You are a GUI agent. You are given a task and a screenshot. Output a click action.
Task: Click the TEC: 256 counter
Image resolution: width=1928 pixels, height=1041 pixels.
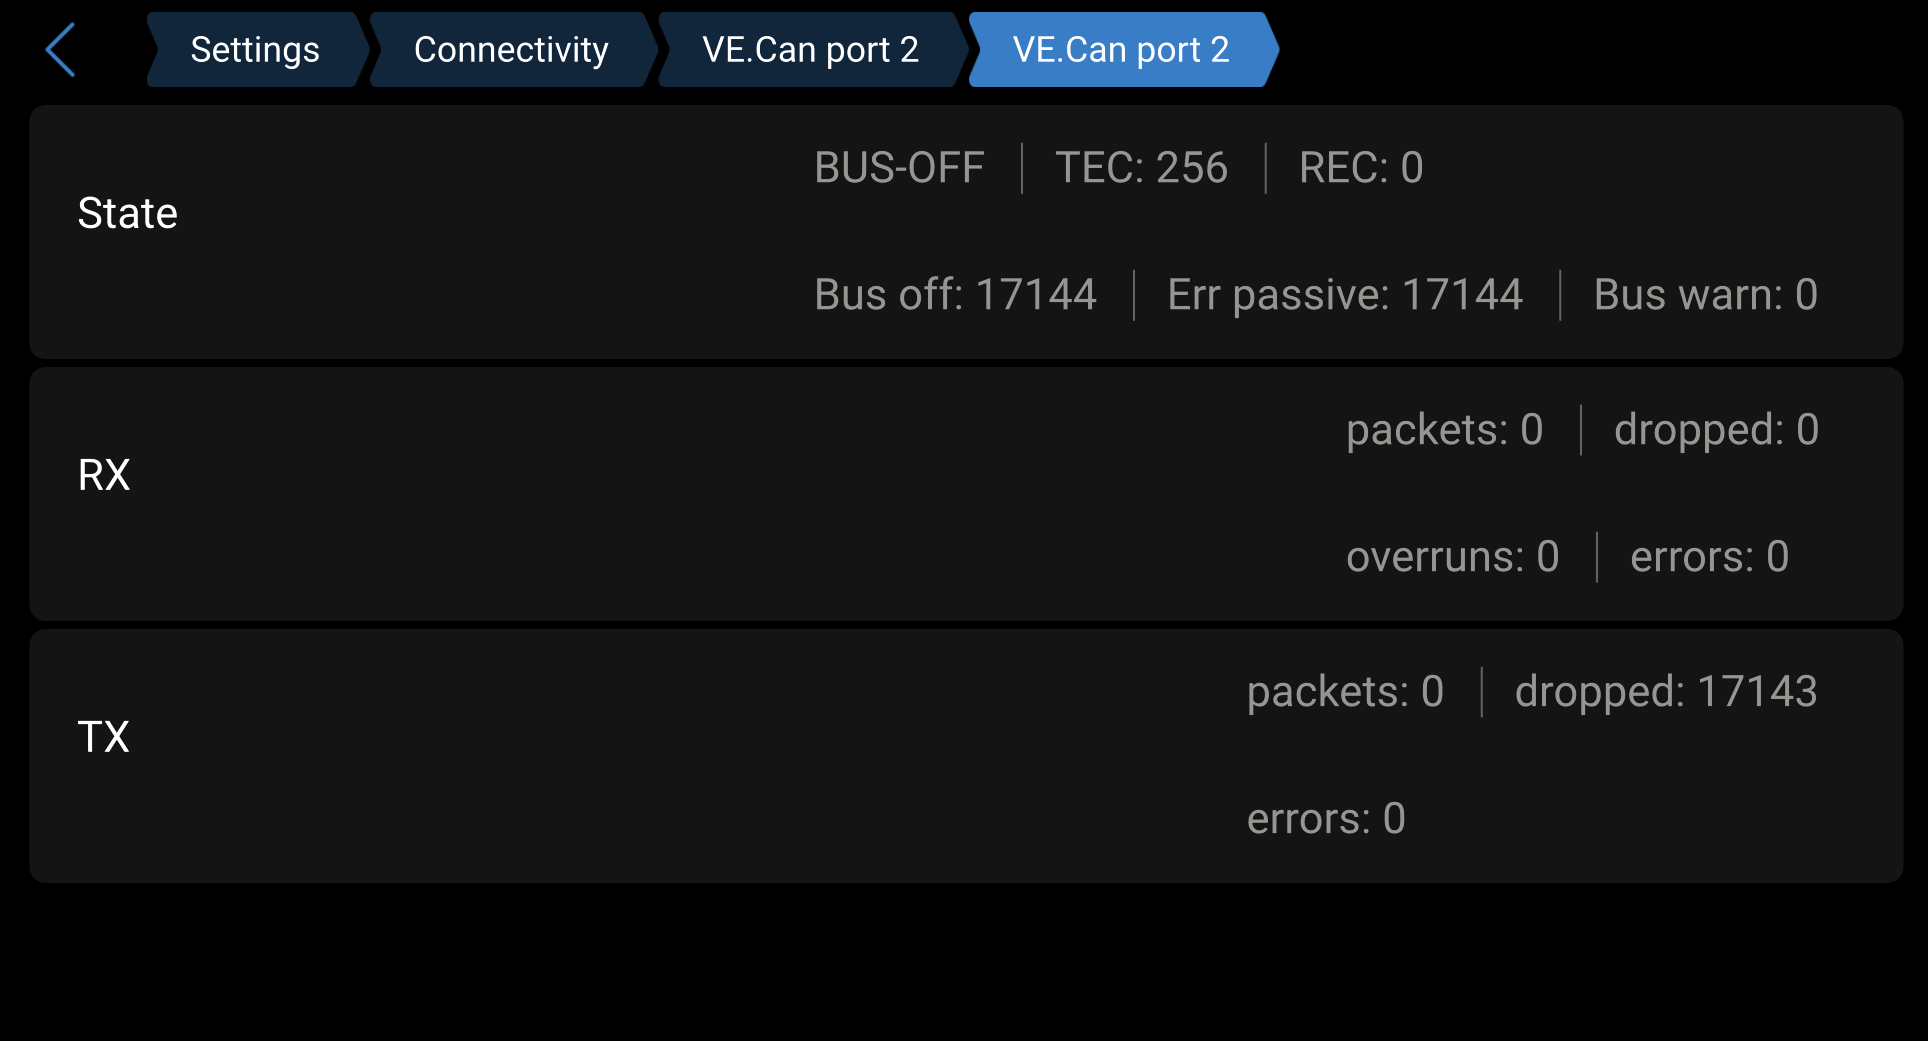click(1141, 168)
